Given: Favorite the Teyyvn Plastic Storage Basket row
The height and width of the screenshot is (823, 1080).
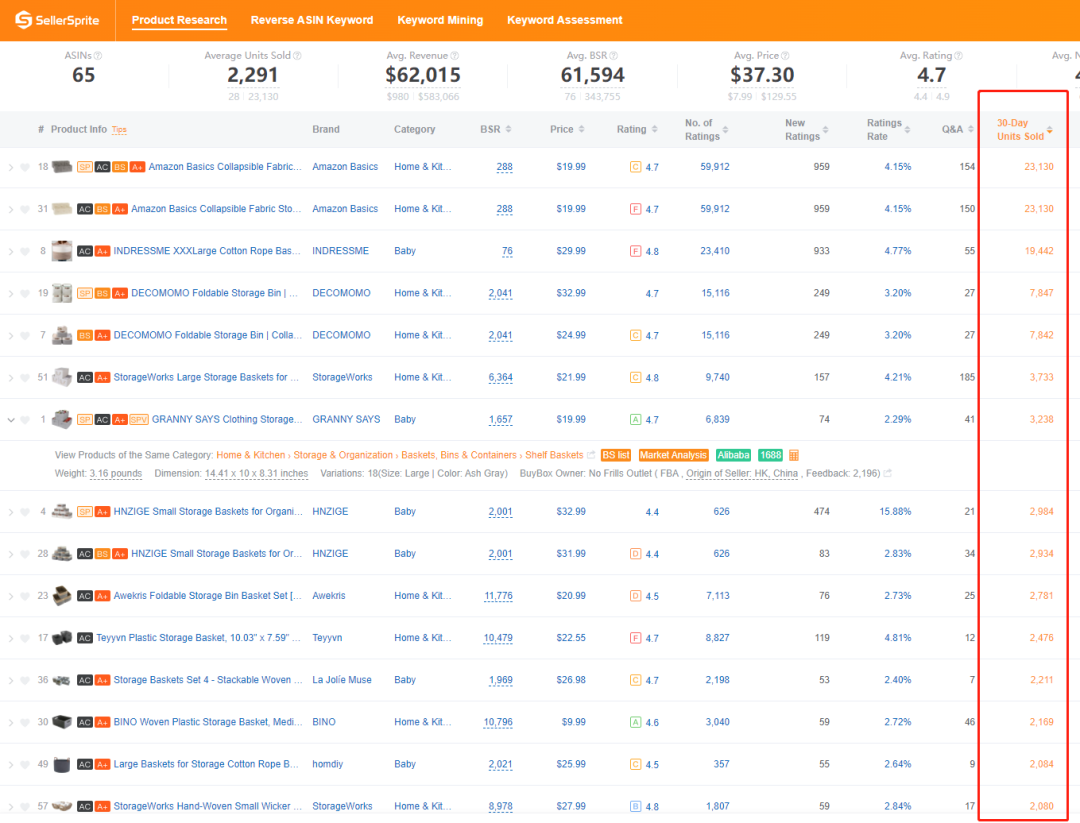Looking at the screenshot, I should pyautogui.click(x=25, y=638).
